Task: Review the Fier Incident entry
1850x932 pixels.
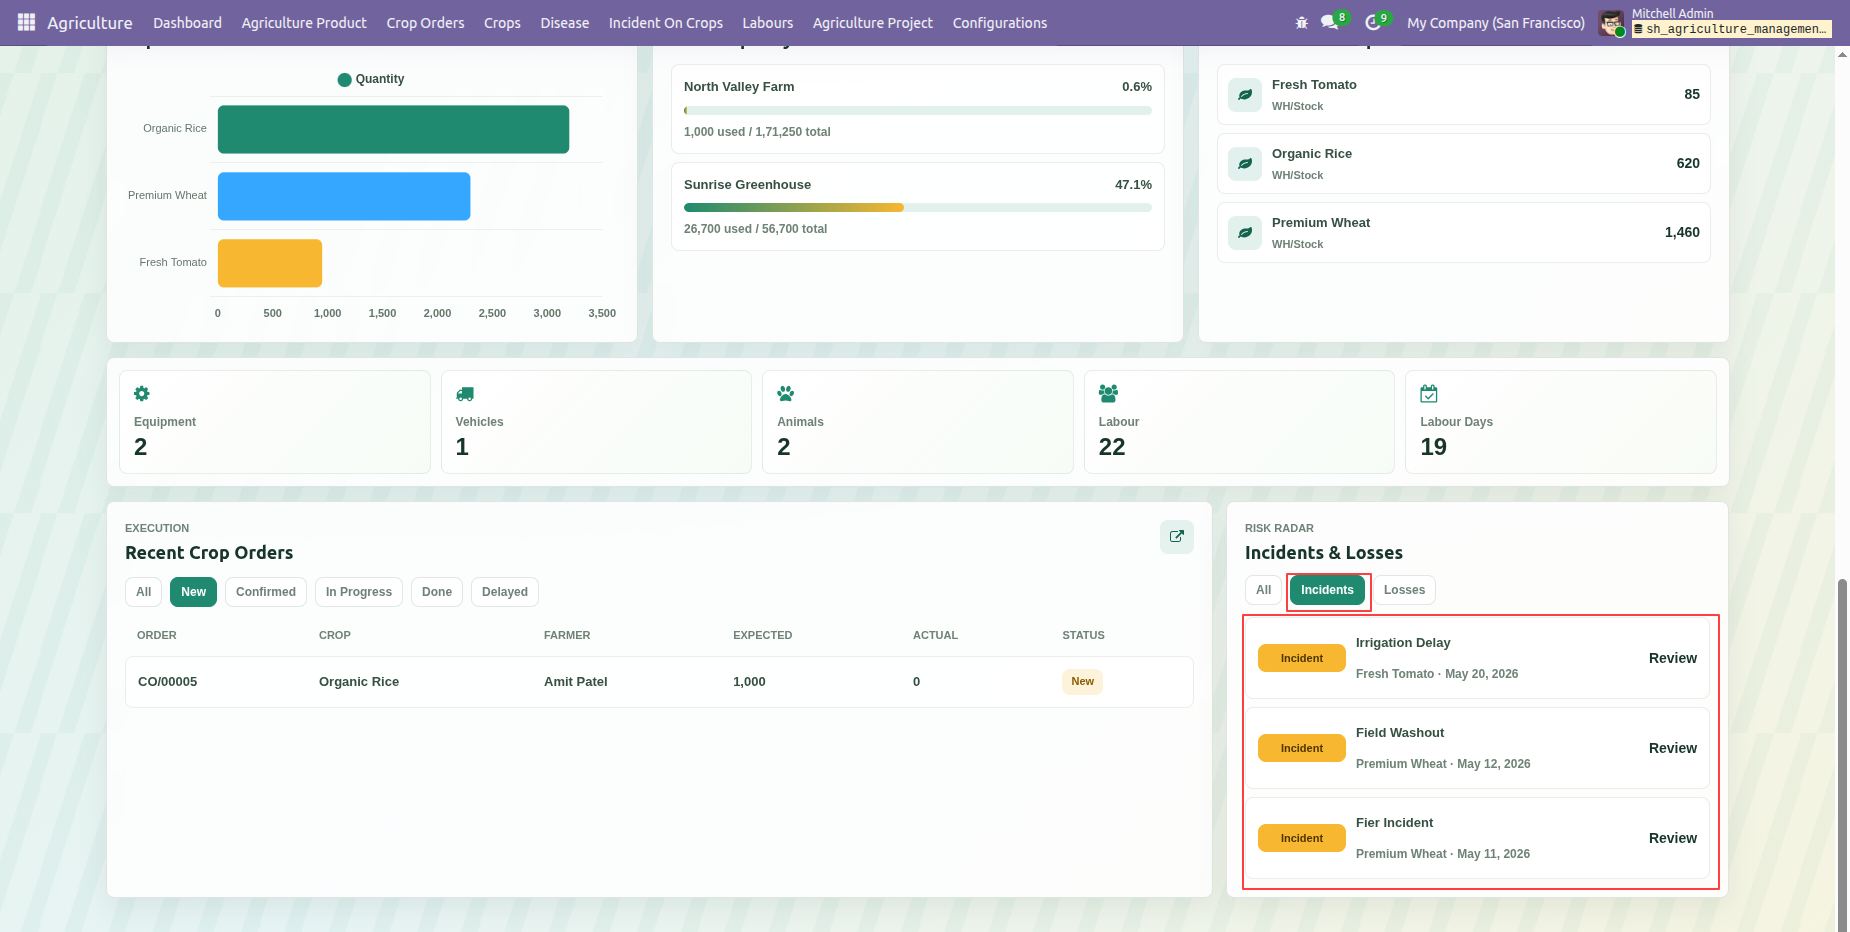Action: (1672, 838)
